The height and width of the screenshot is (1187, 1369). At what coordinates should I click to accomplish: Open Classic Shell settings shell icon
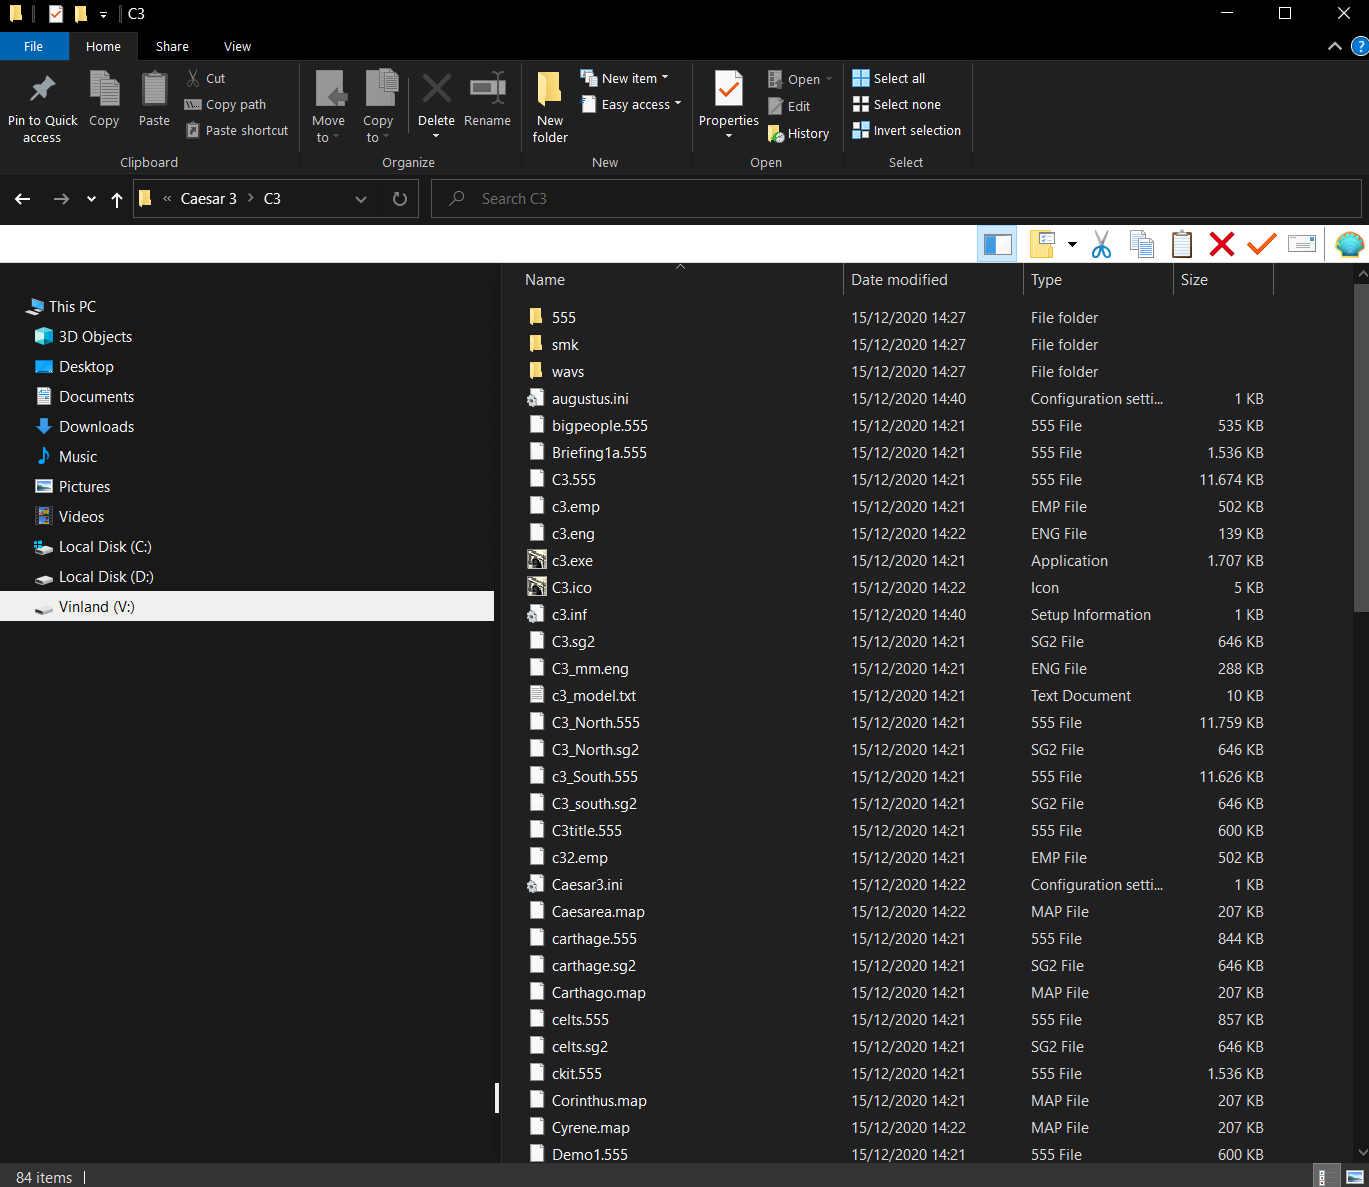(x=1349, y=244)
